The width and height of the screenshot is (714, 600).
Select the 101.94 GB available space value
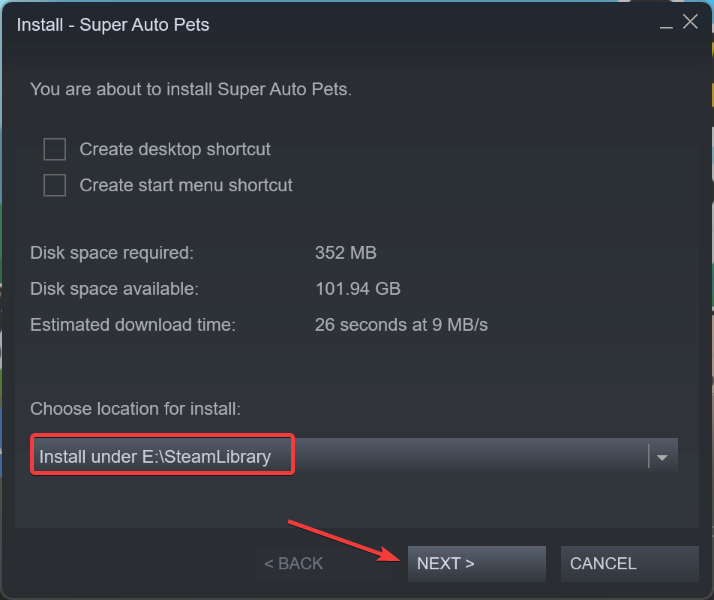tap(358, 289)
